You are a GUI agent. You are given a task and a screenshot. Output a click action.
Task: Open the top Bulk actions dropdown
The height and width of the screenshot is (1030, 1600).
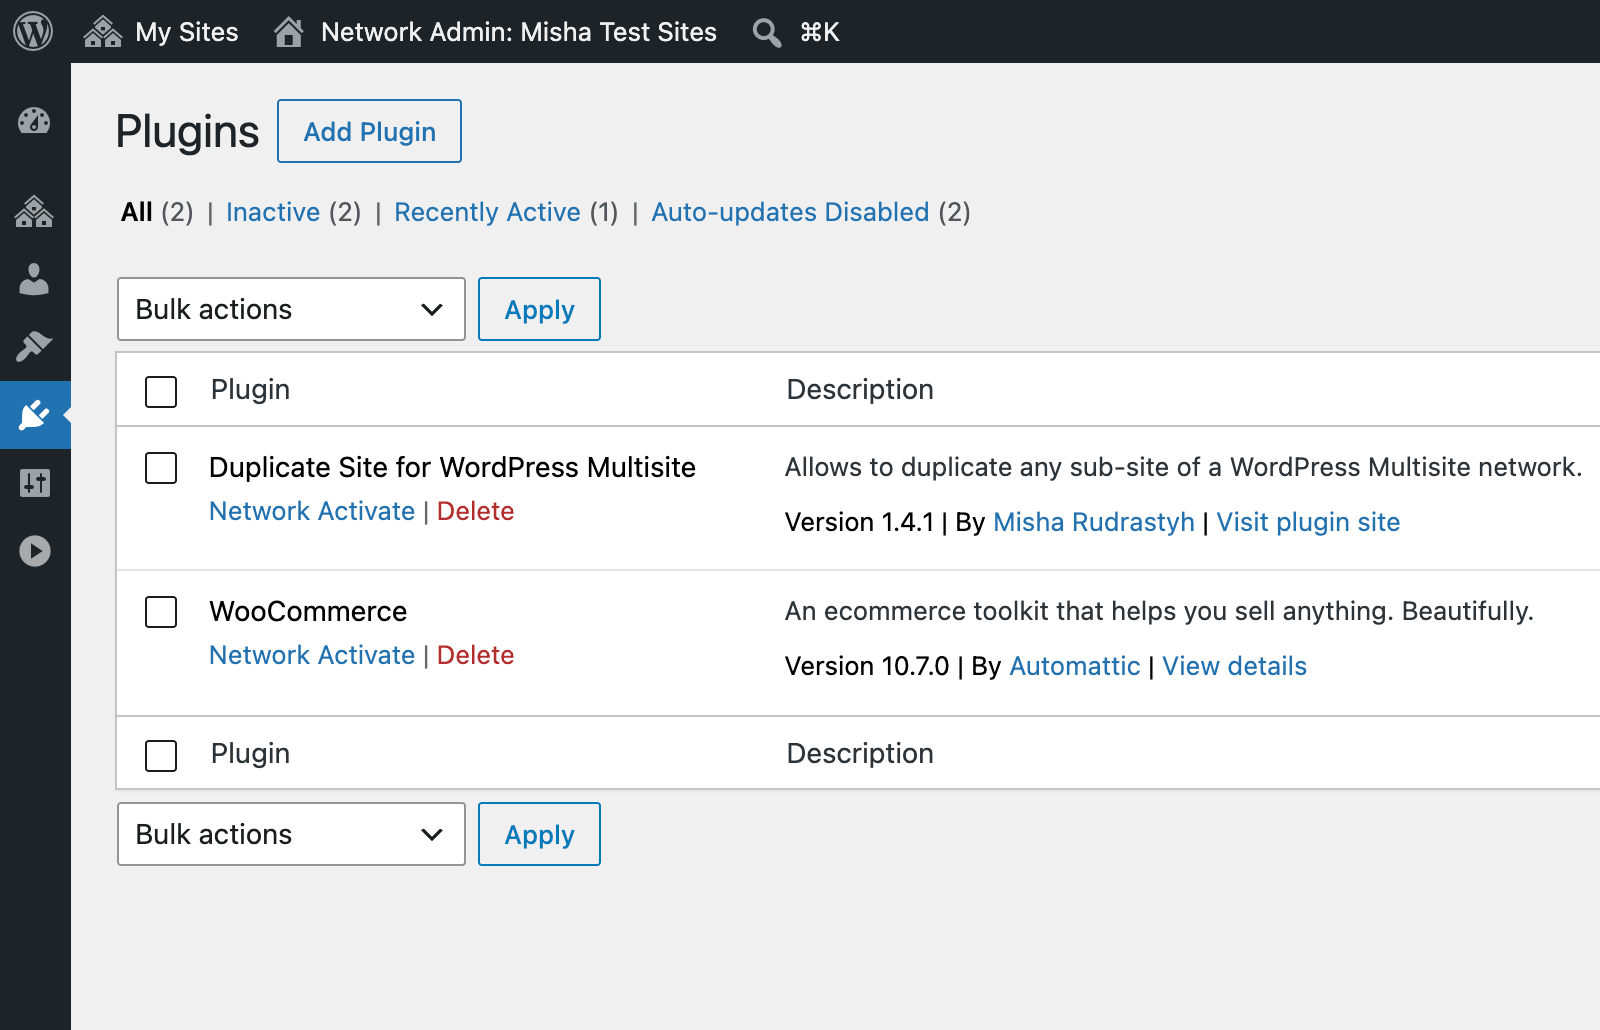(x=291, y=309)
